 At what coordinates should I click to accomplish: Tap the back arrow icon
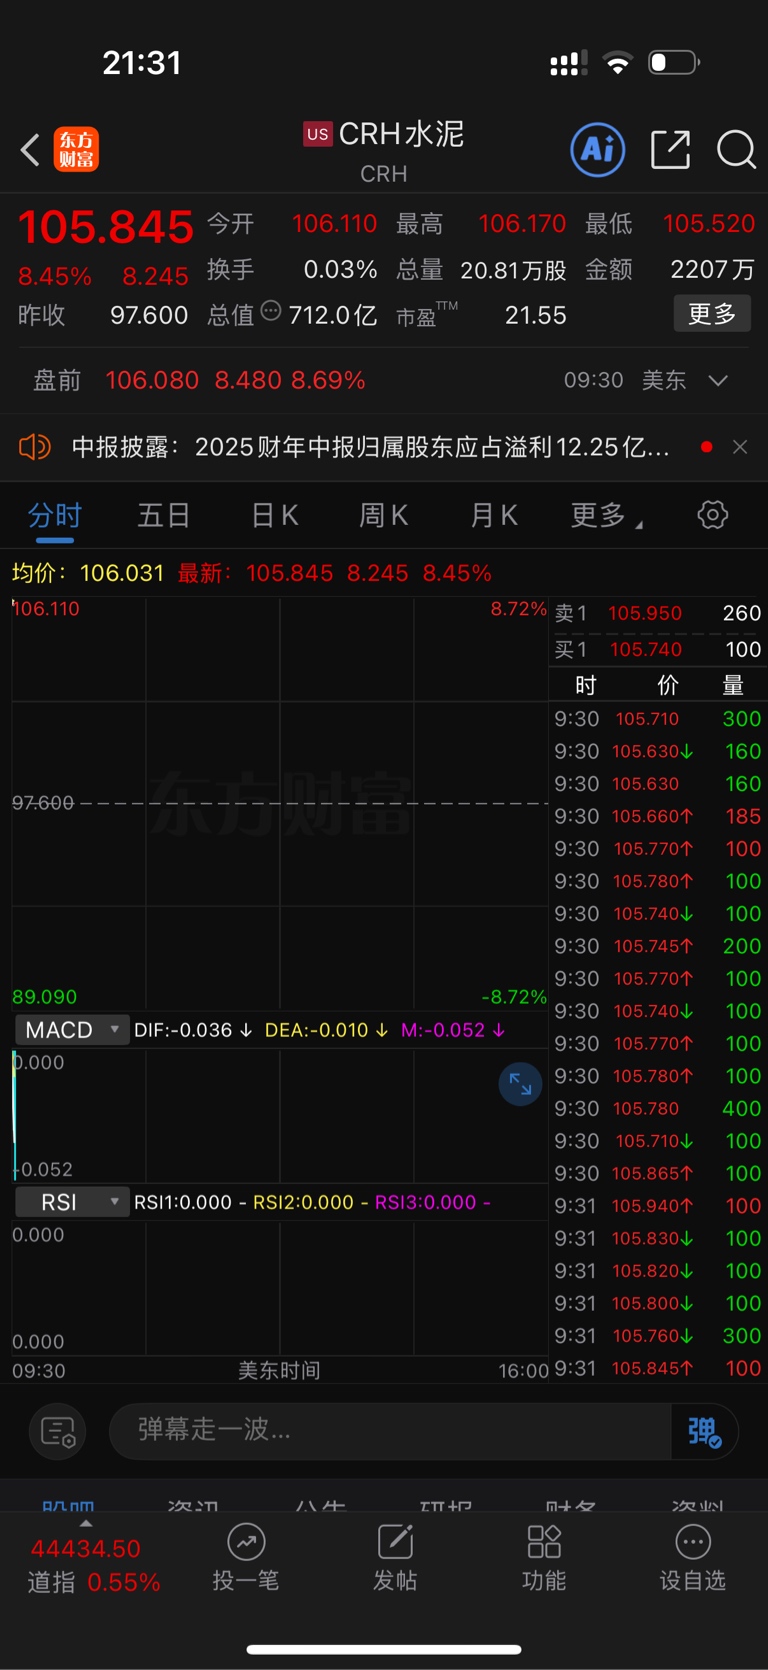tap(30, 151)
